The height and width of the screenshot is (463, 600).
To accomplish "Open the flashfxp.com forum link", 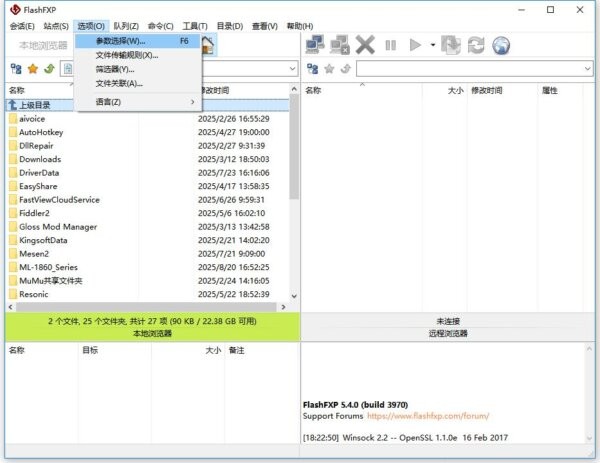I will 428,416.
